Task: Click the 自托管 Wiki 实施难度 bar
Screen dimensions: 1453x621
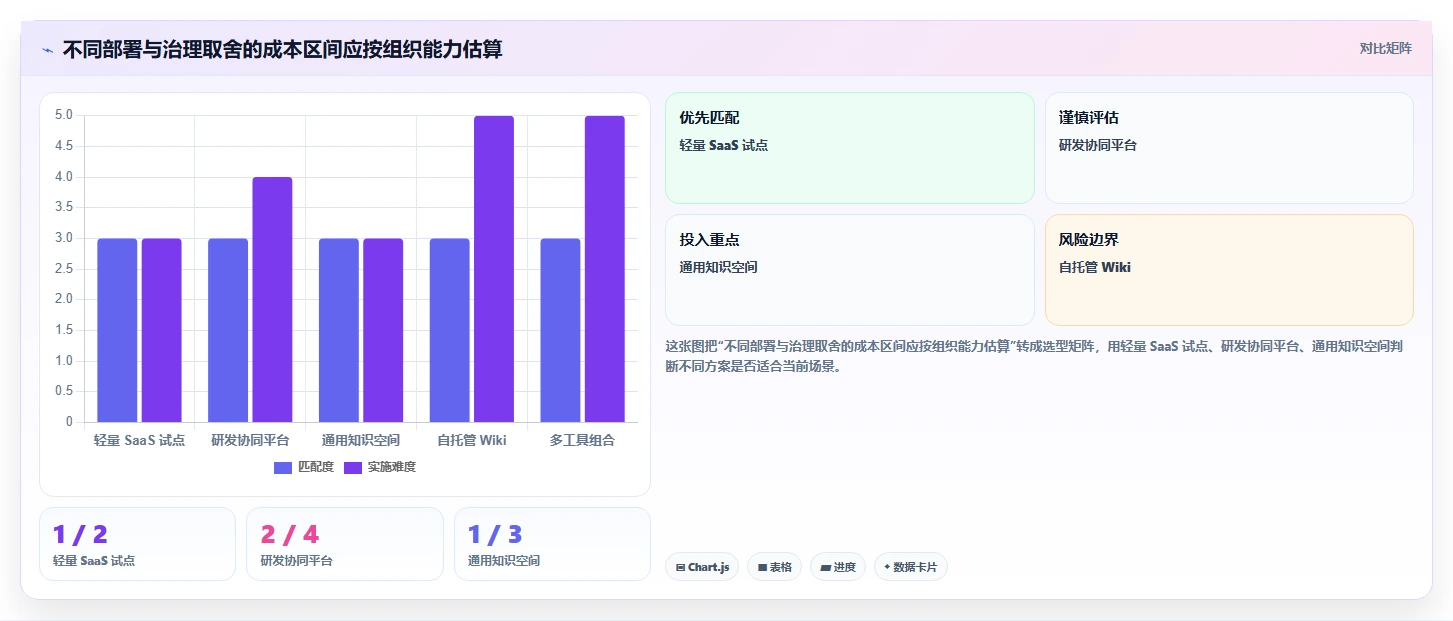Action: click(494, 269)
